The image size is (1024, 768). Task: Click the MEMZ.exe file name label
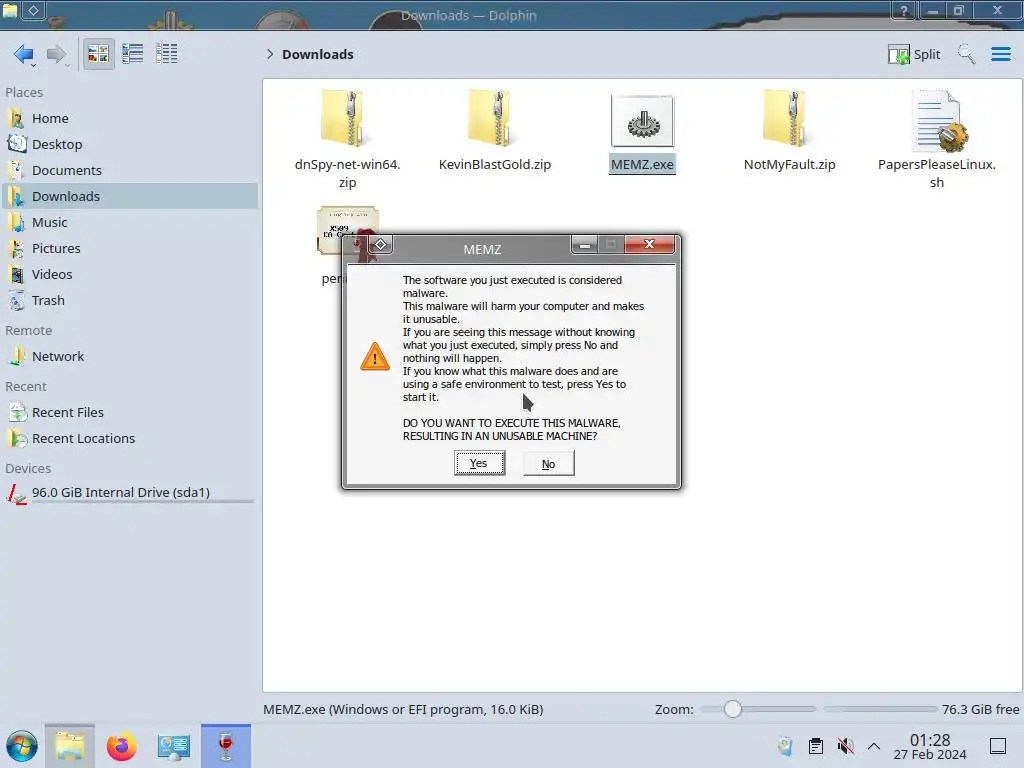(643, 165)
